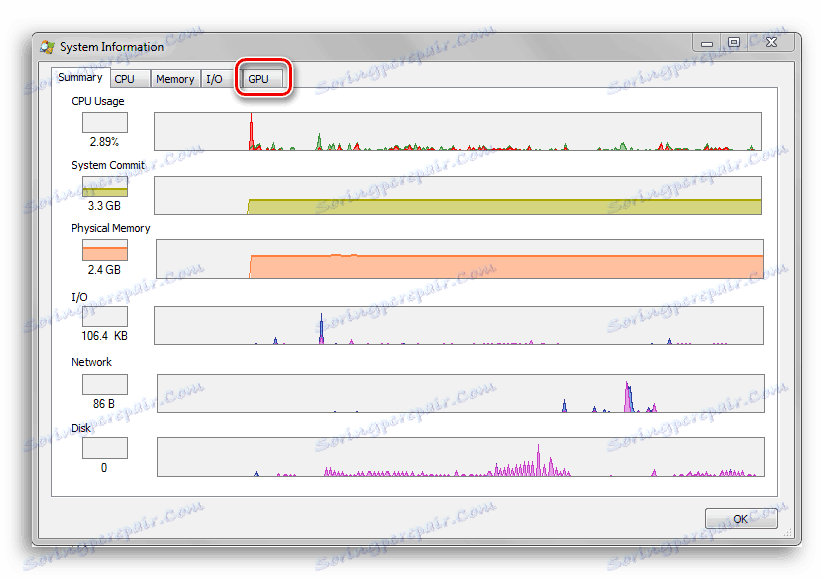The height and width of the screenshot is (579, 834).
Task: Click the 2.89% CPU usage value
Action: (x=104, y=142)
